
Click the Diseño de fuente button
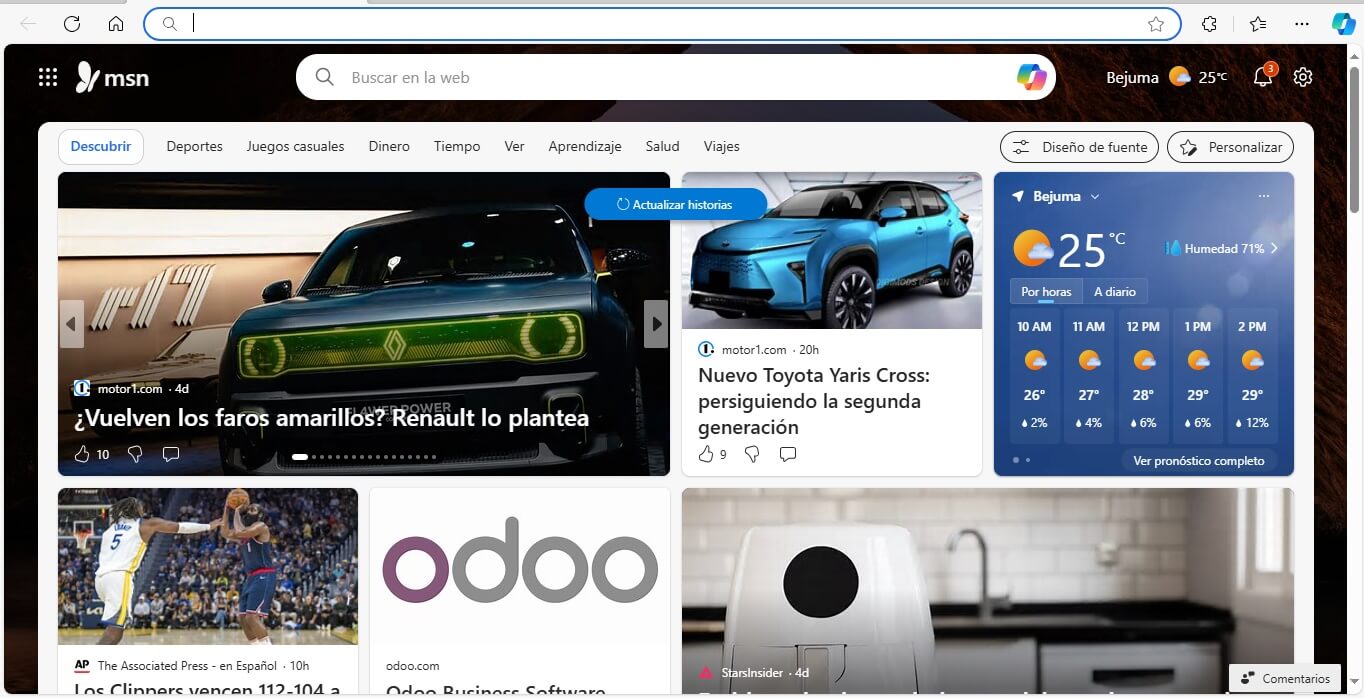click(x=1079, y=147)
